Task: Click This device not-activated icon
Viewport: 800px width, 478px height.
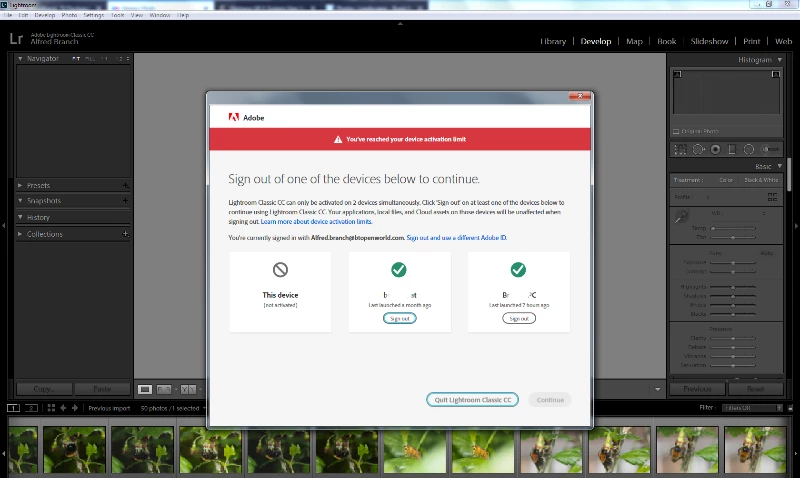Action: [x=280, y=269]
